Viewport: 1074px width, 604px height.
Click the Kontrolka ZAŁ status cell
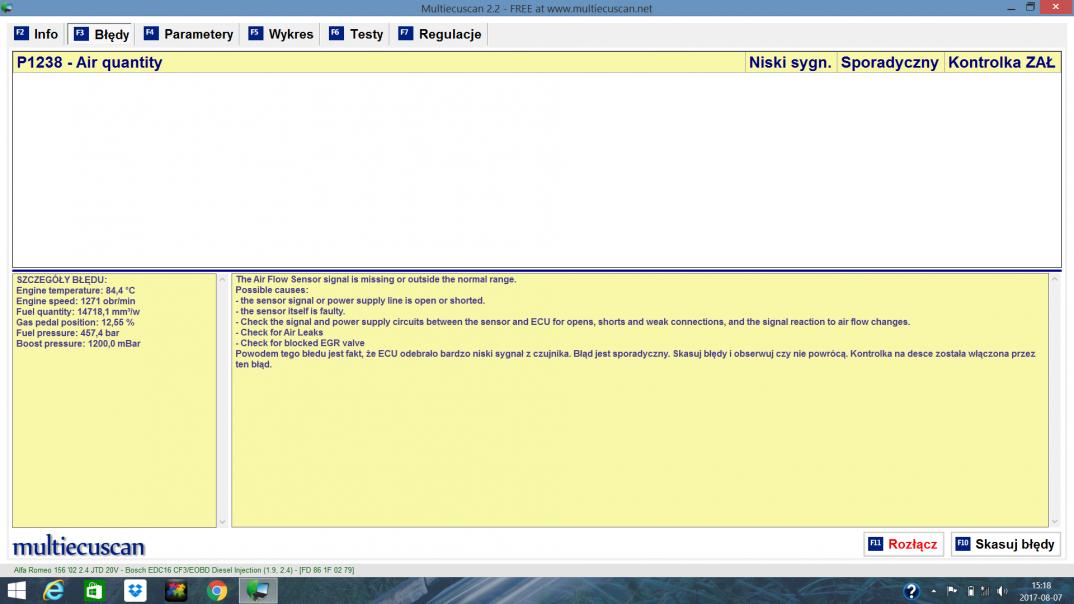pos(1001,62)
